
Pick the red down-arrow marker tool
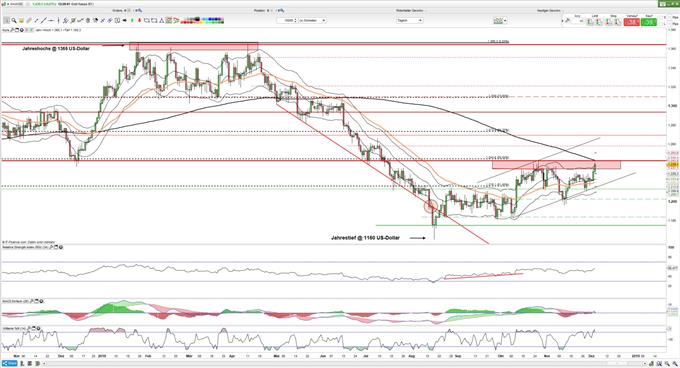139,20
